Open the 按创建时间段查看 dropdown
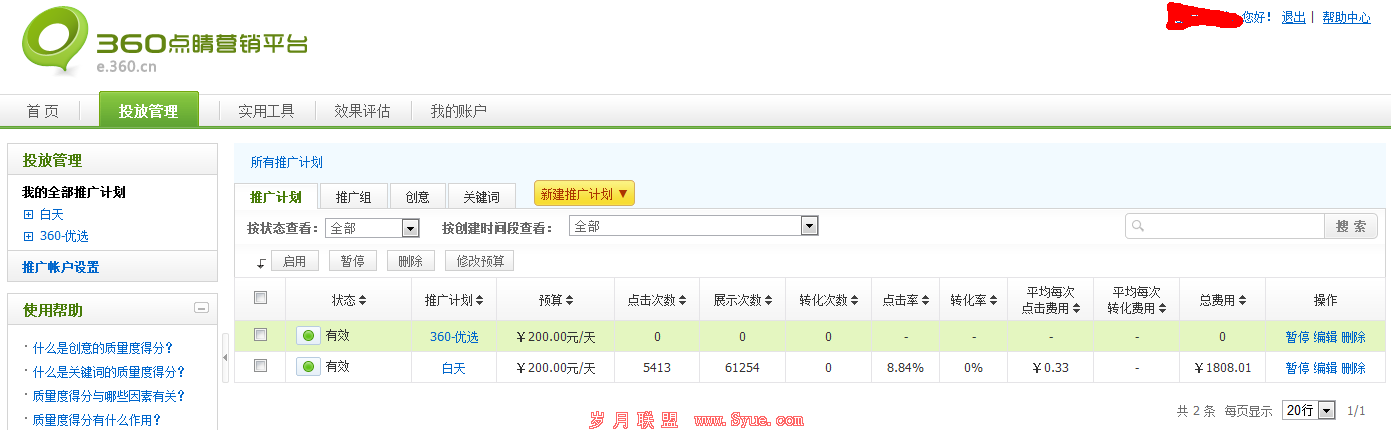The width and height of the screenshot is (1391, 430). [x=809, y=226]
